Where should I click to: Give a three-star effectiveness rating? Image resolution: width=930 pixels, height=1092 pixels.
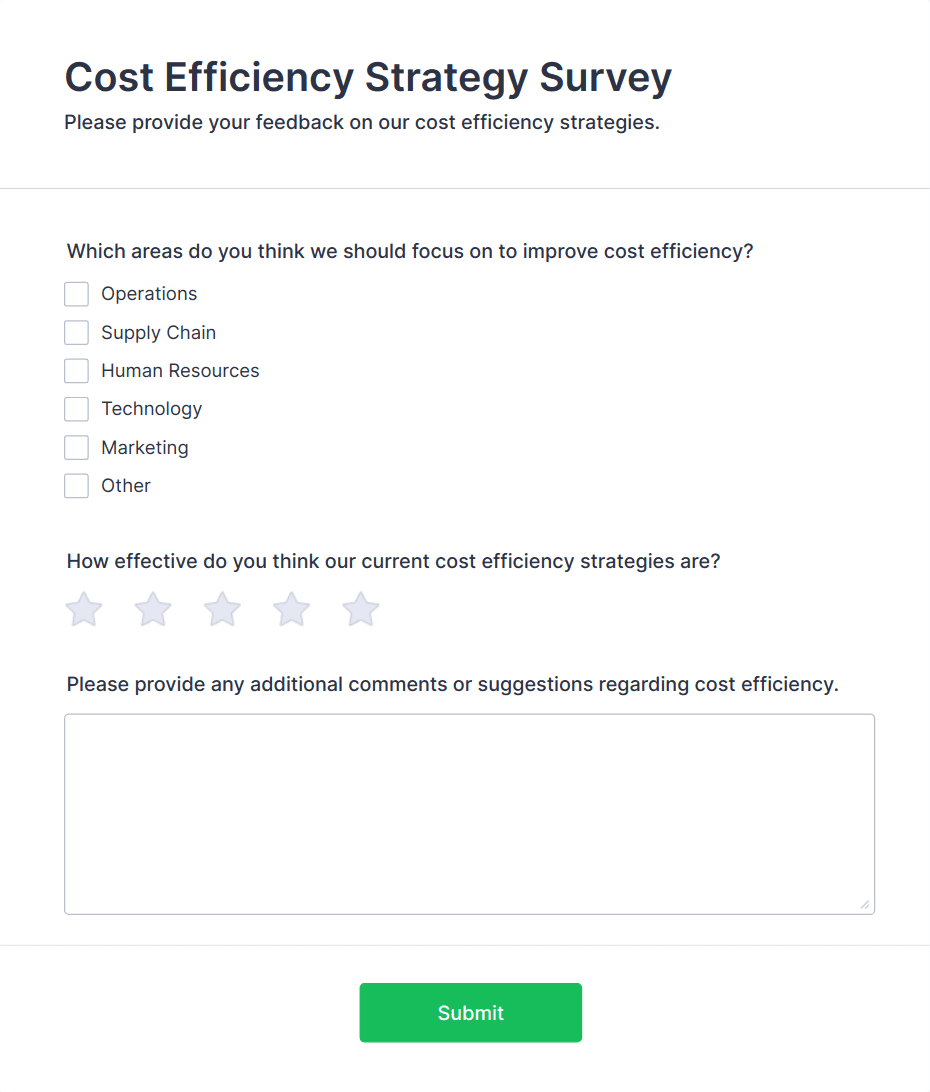coord(222,609)
